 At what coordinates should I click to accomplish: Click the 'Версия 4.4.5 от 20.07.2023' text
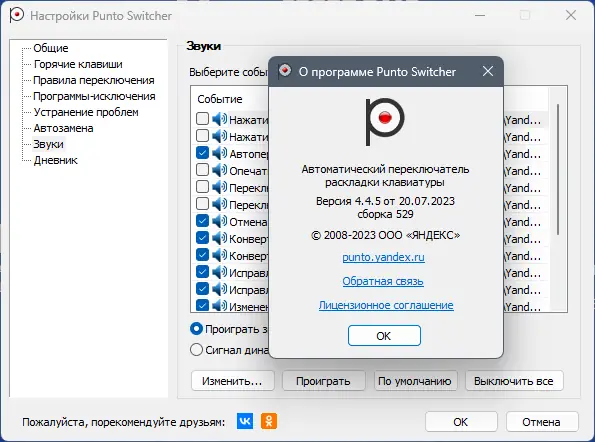coord(385,201)
